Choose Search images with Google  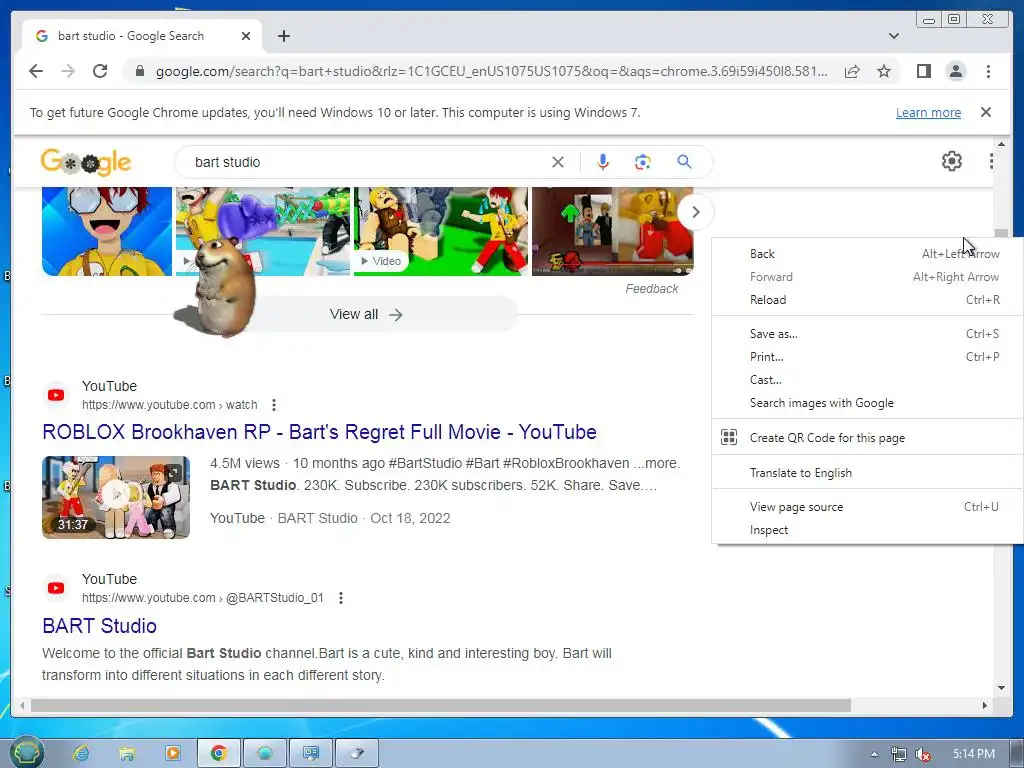867,403
